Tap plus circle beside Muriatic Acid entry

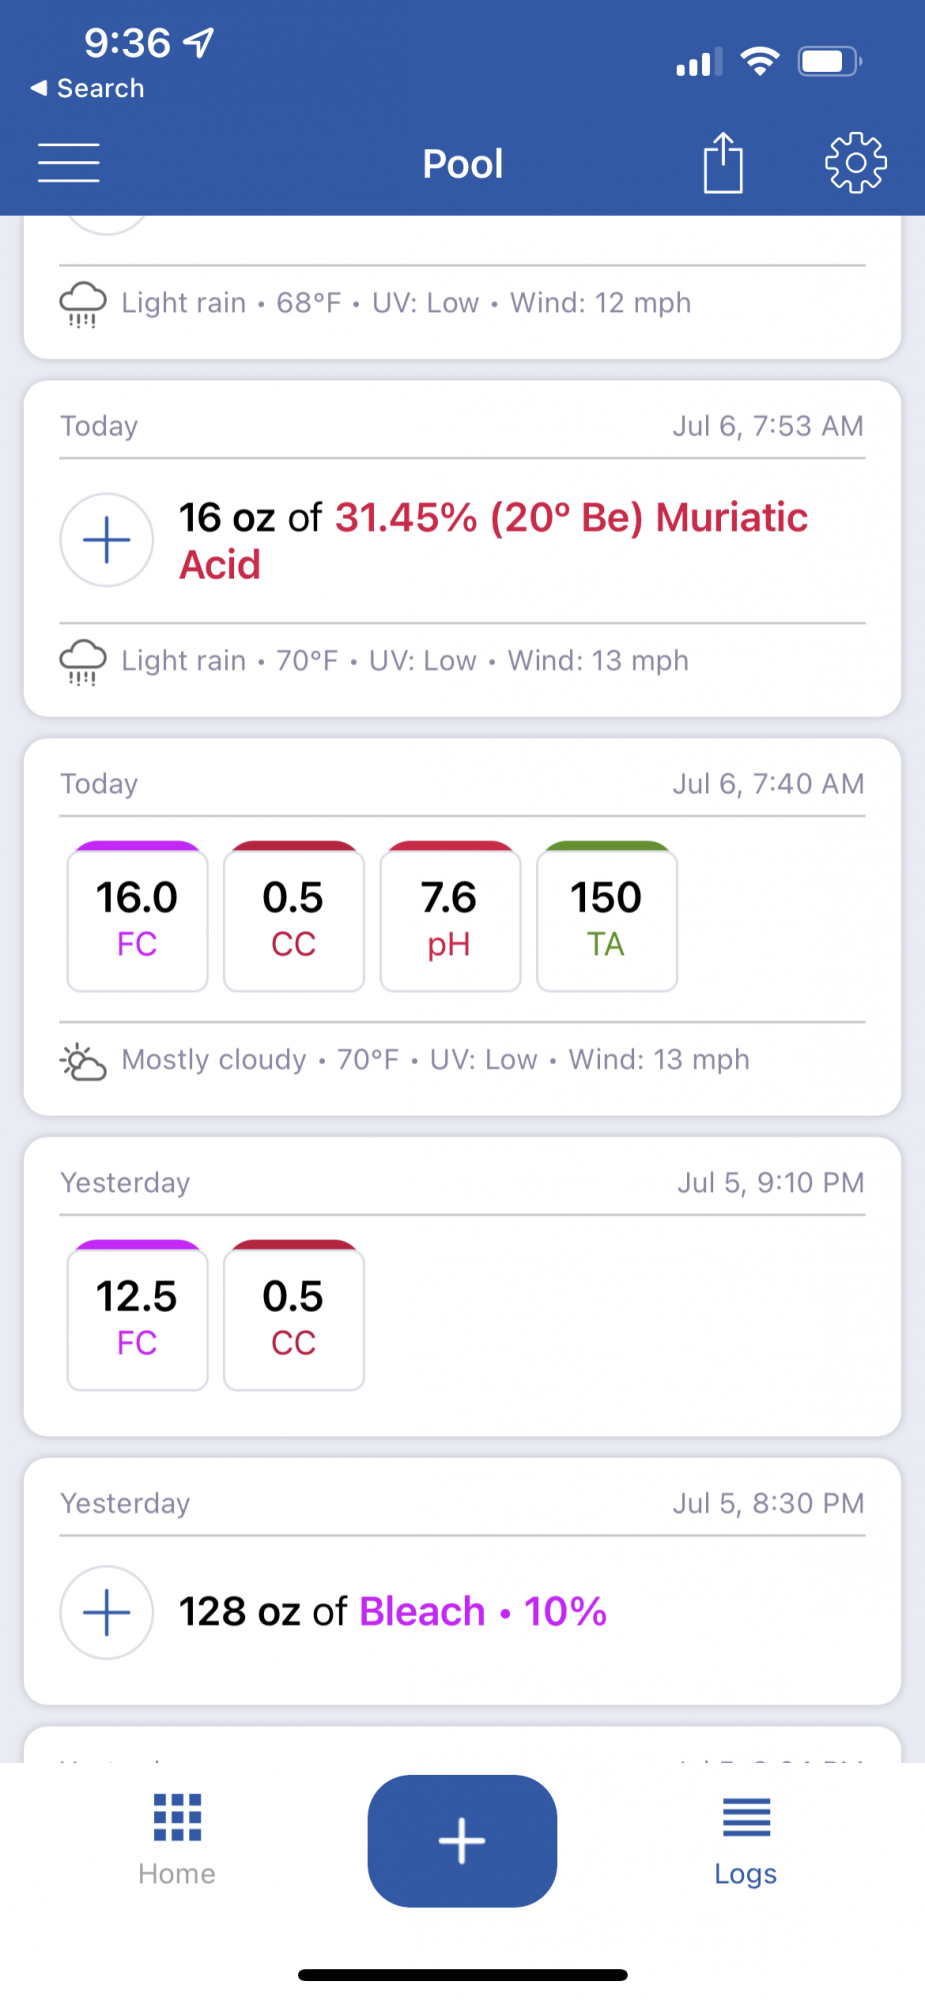[x=107, y=540]
